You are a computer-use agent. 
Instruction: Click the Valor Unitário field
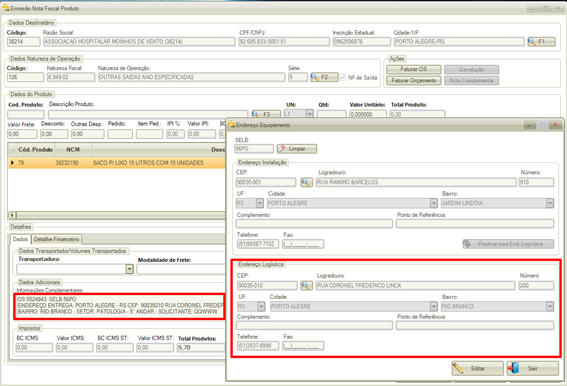(x=368, y=114)
